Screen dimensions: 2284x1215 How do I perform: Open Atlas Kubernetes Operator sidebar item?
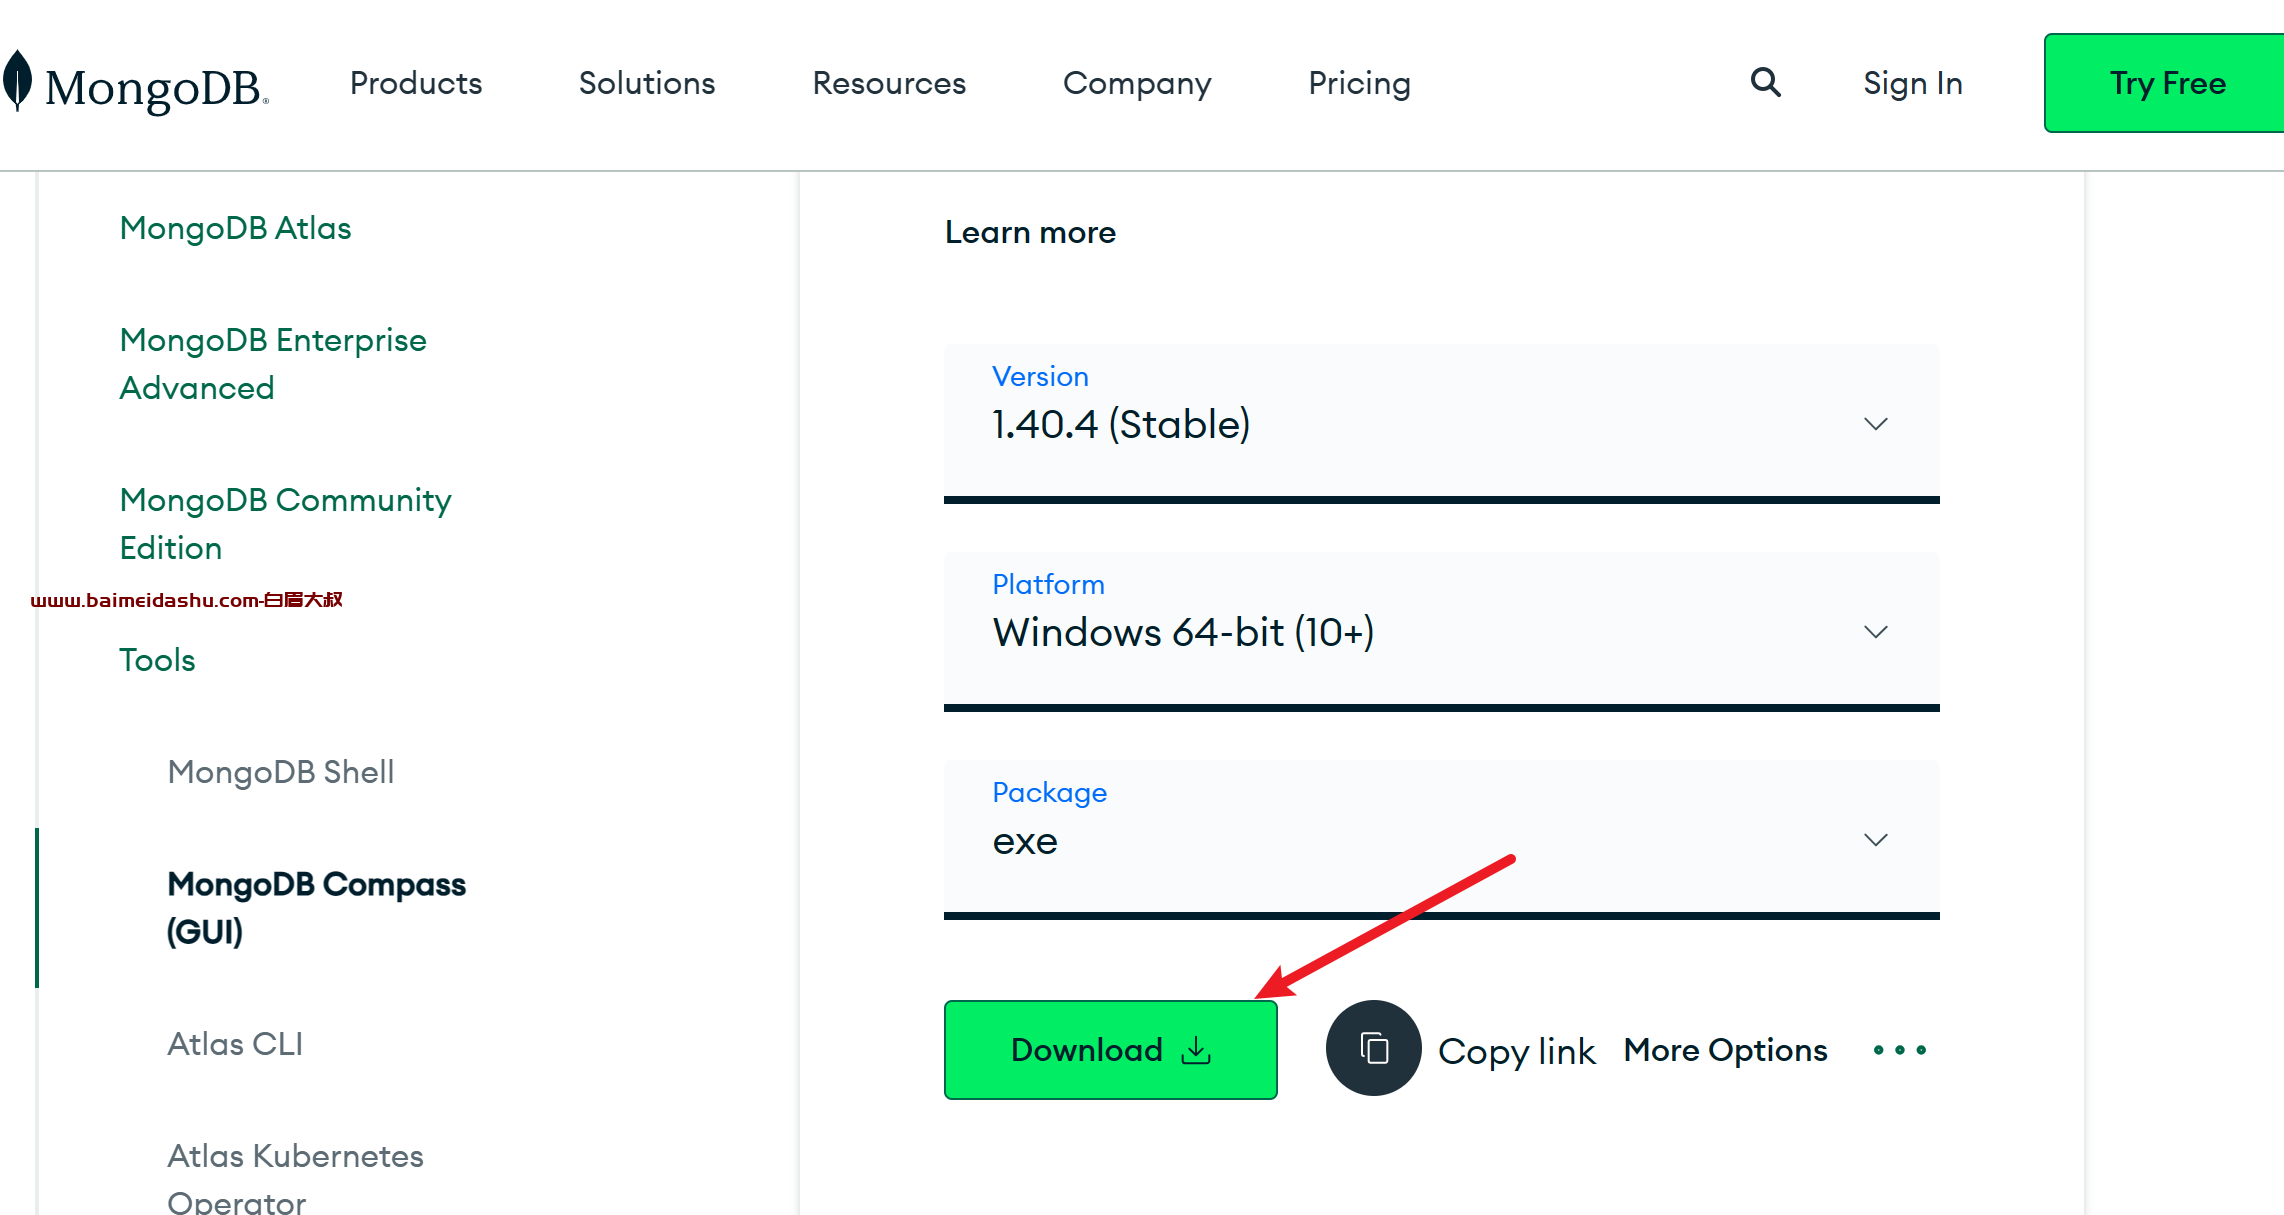(295, 1180)
